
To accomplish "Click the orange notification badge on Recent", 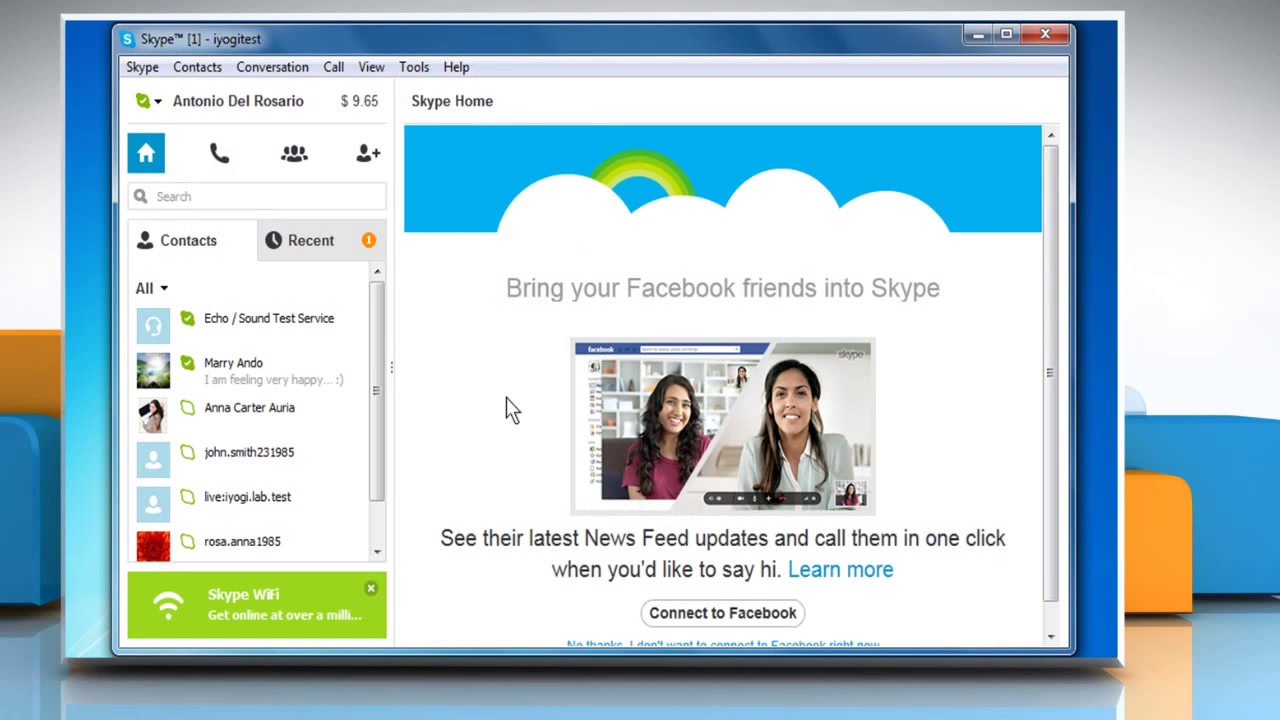I will click(x=369, y=240).
